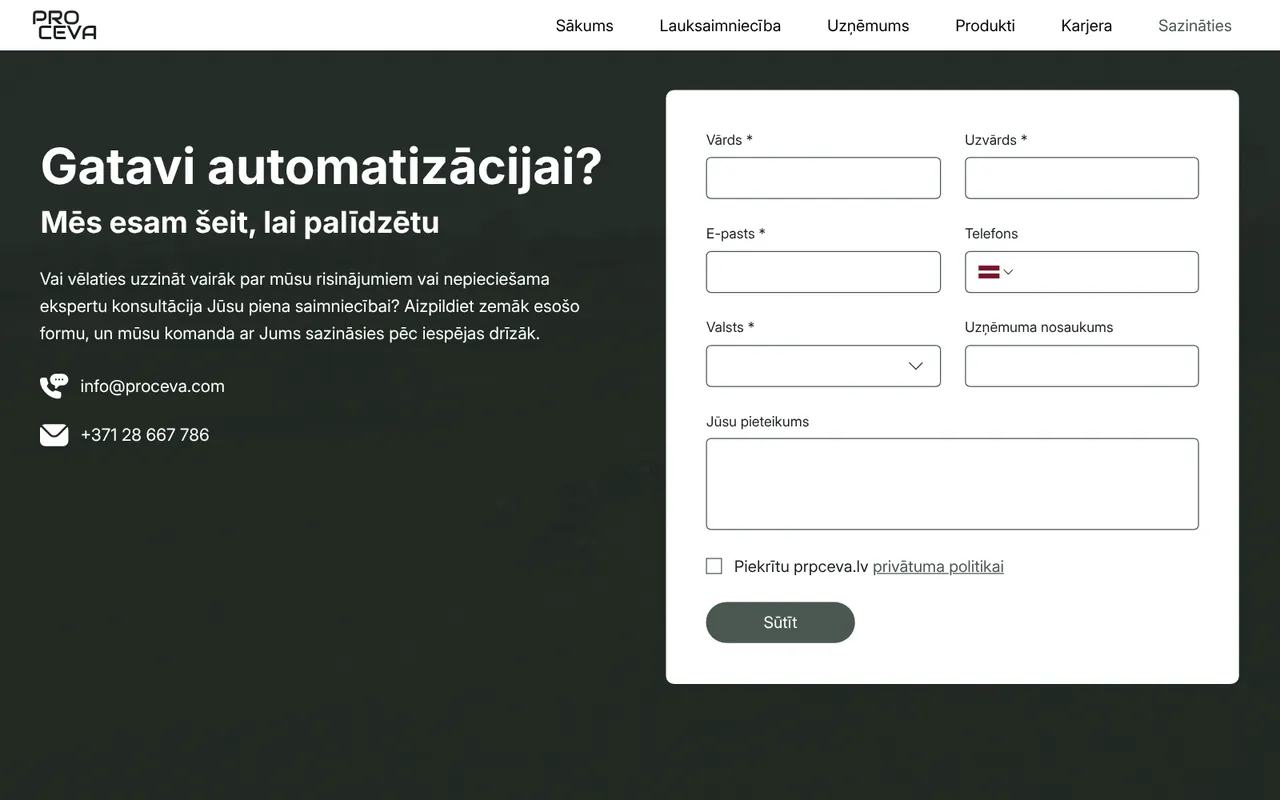Navigate to Produkti in the top menu
Screen dimensions: 1280x800
pos(985,26)
